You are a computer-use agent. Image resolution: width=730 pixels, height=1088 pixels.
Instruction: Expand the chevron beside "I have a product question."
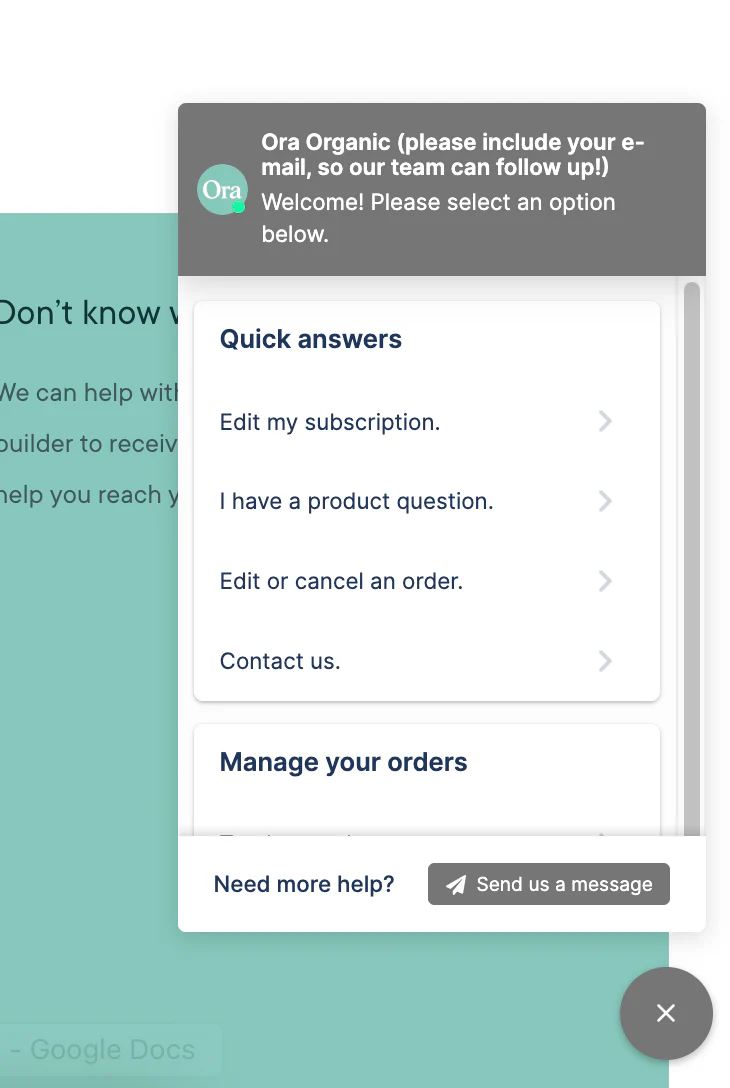coord(604,501)
